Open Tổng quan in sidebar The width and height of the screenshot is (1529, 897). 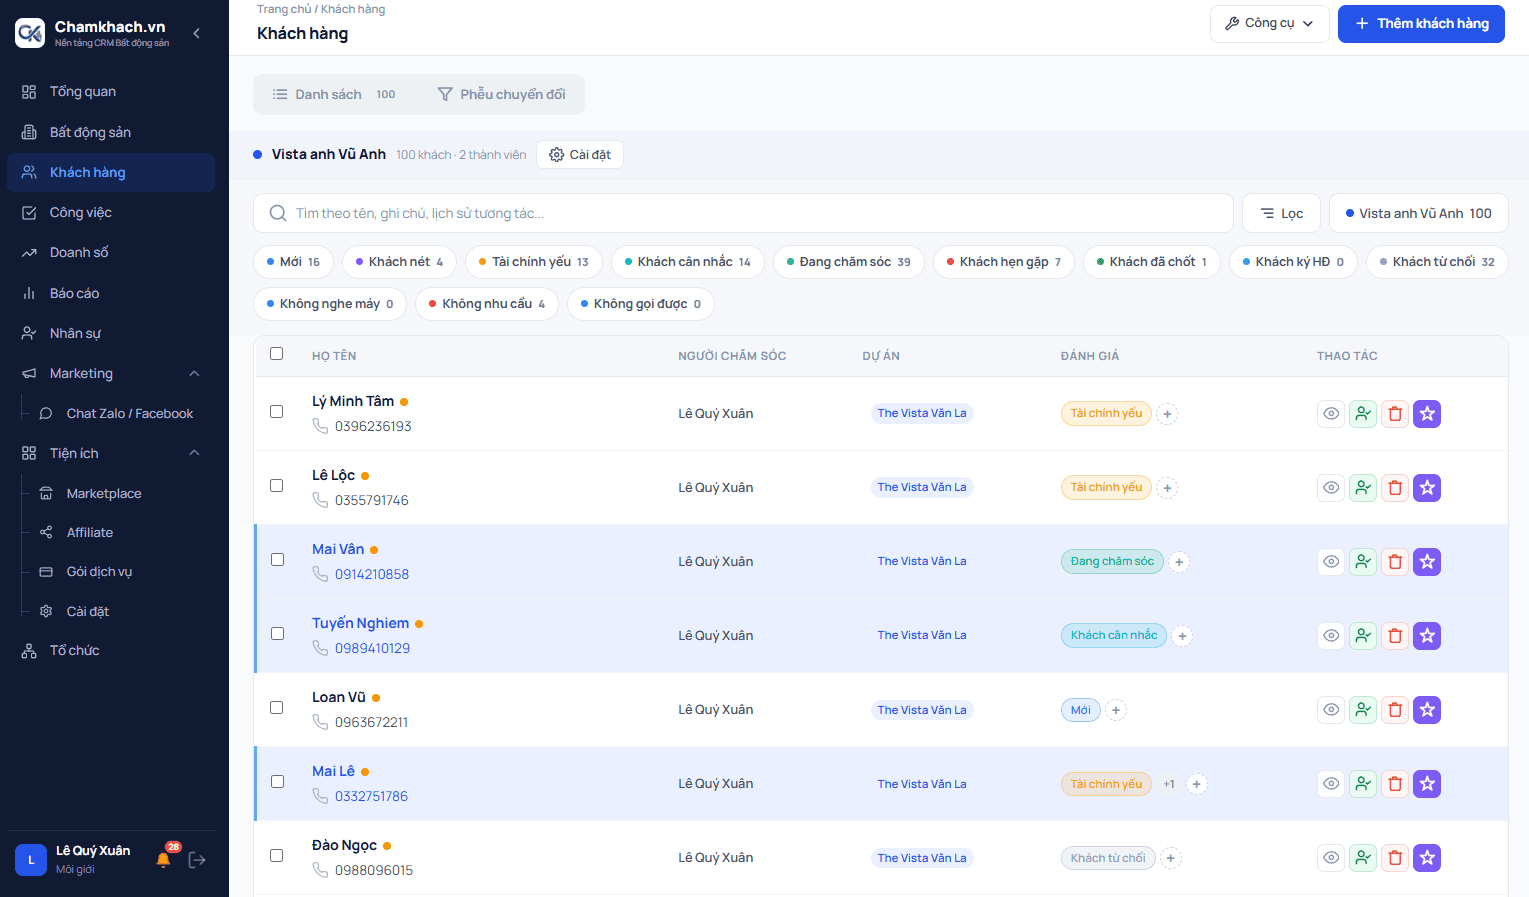point(110,92)
